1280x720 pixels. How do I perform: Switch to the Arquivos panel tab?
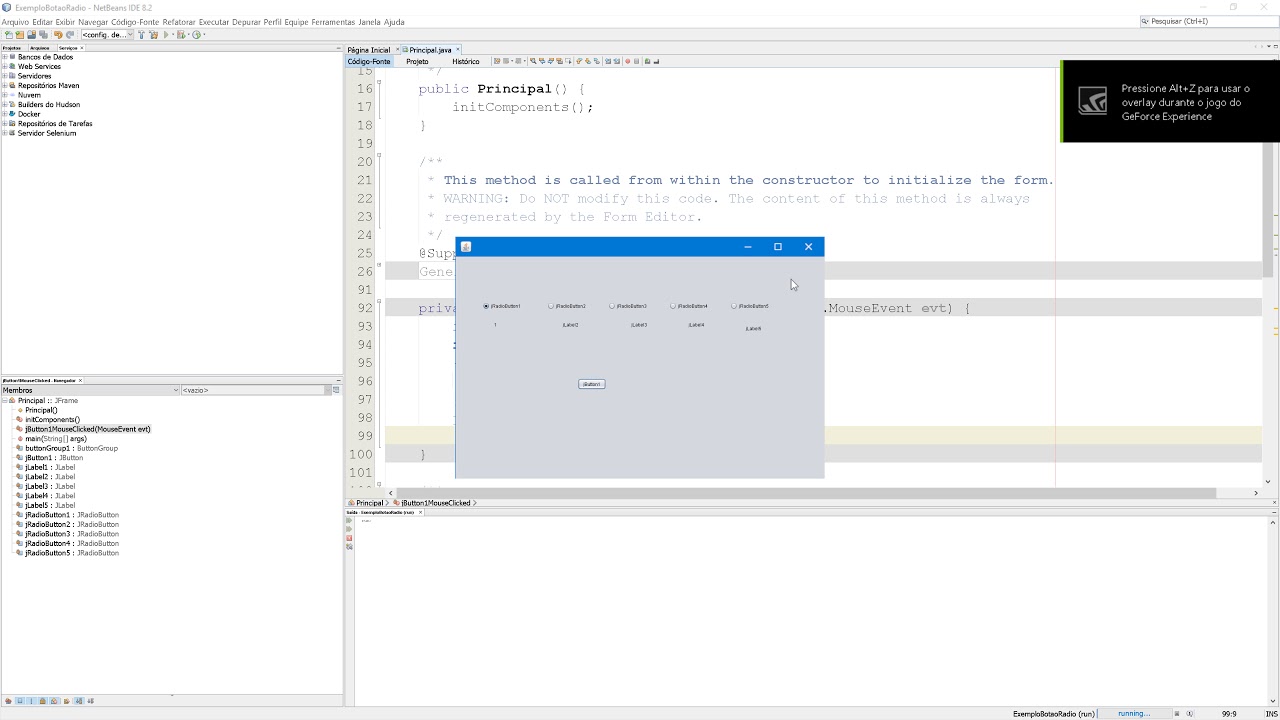40,48
